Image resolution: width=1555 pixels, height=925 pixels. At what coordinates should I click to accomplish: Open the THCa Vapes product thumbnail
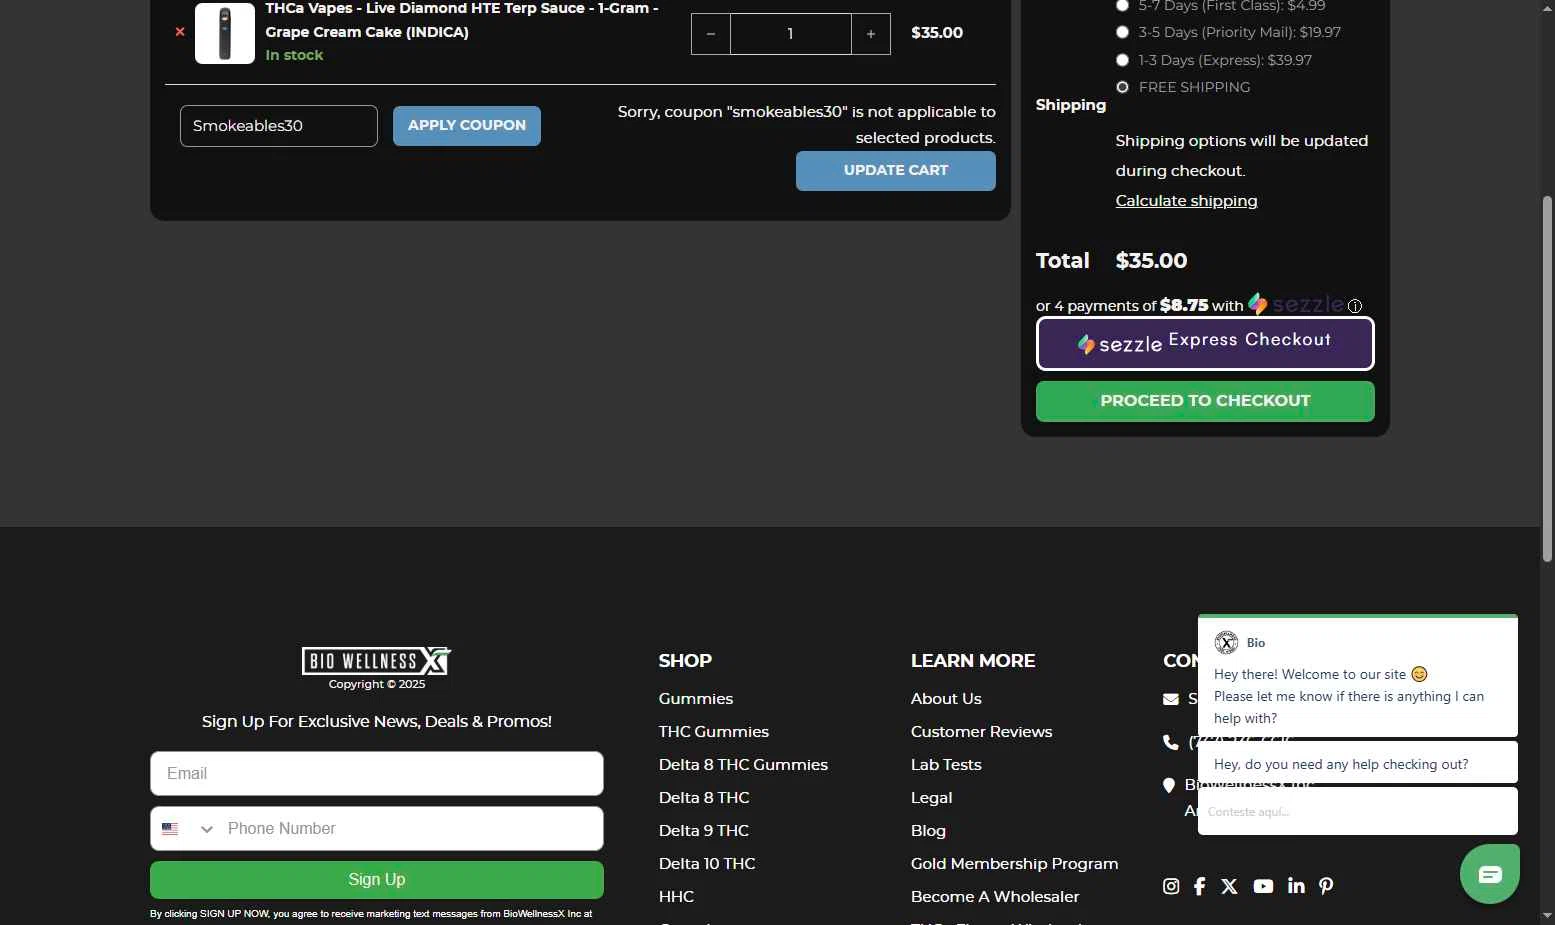(x=225, y=33)
